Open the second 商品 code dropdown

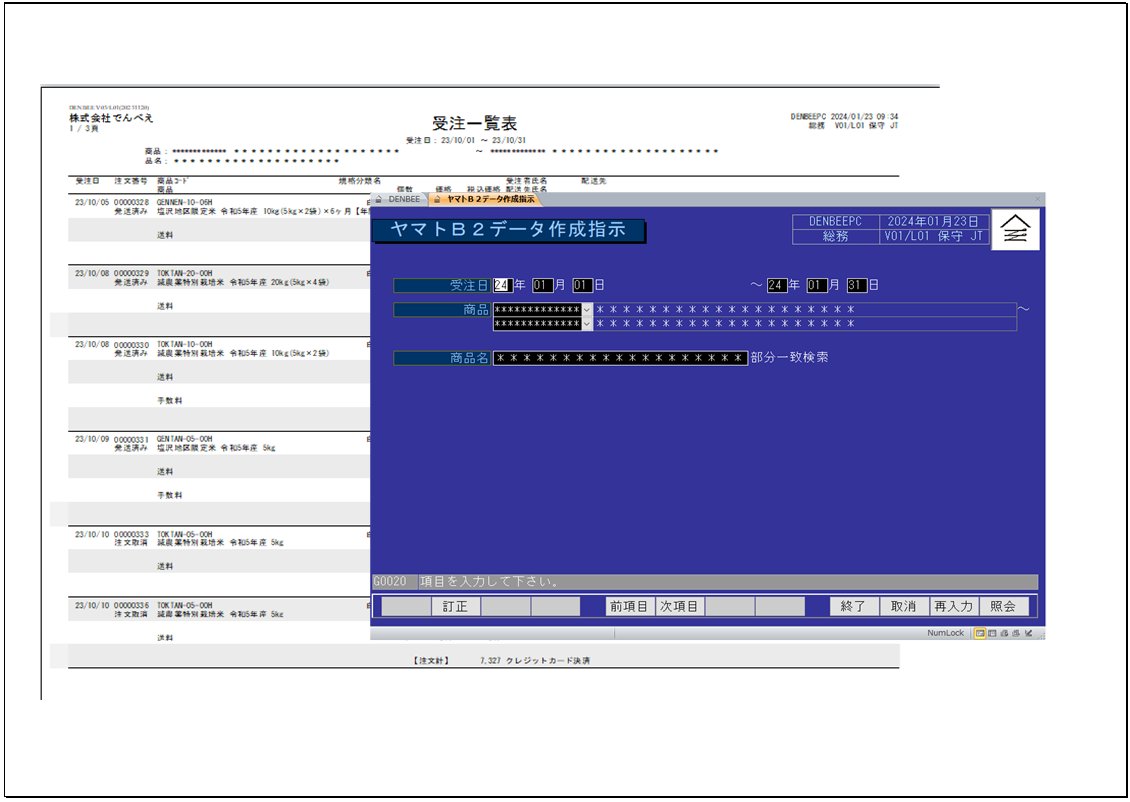[x=587, y=324]
